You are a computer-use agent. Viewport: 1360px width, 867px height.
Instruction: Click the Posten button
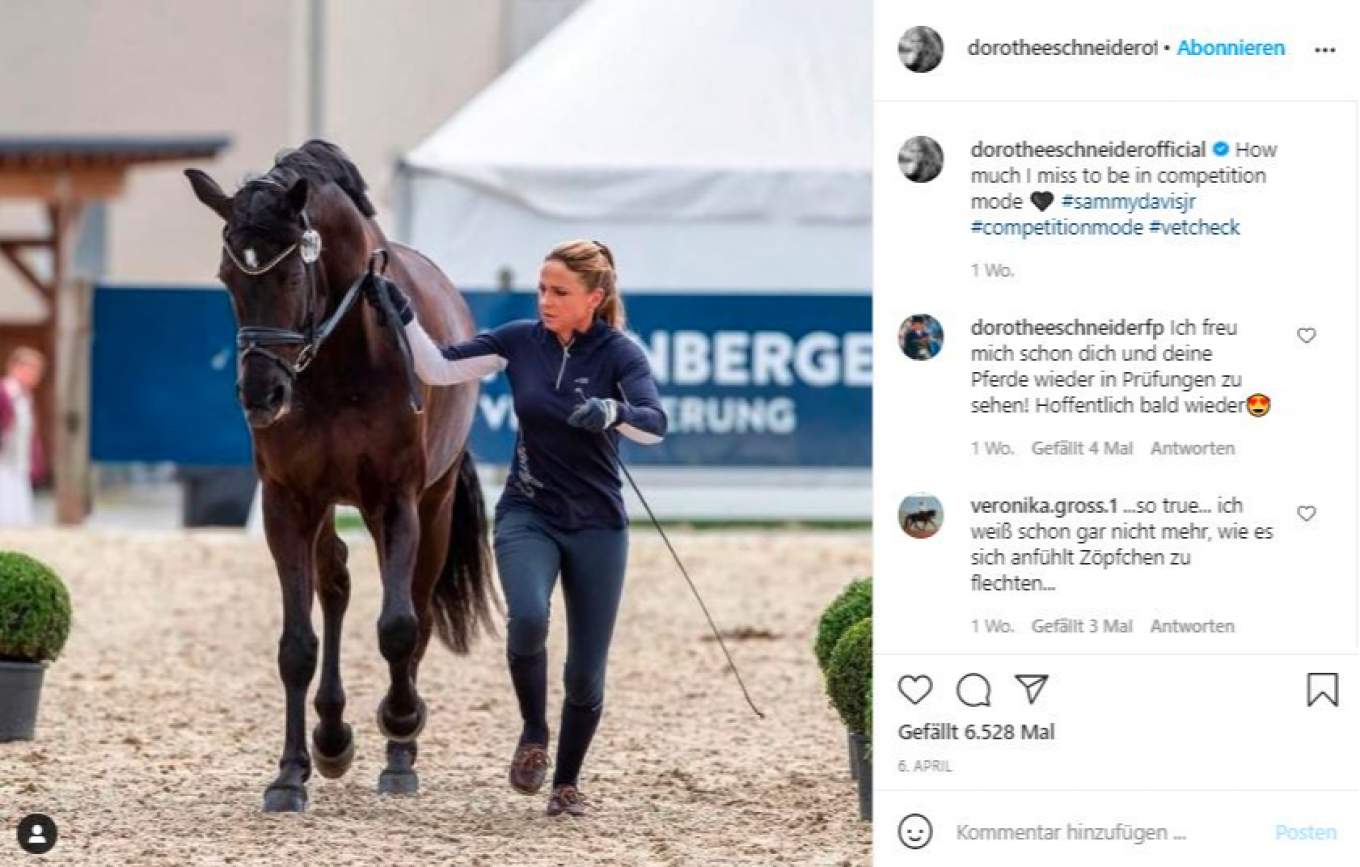click(1305, 832)
